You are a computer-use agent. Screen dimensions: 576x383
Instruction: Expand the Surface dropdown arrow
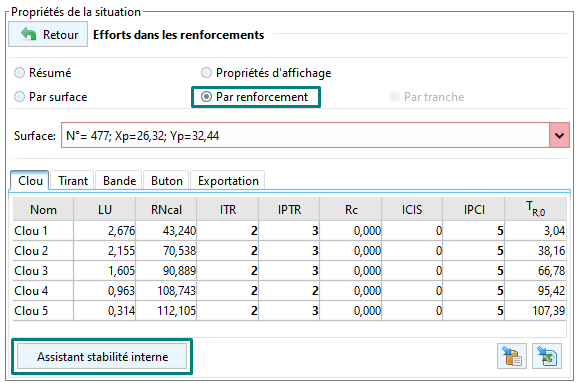tap(559, 136)
